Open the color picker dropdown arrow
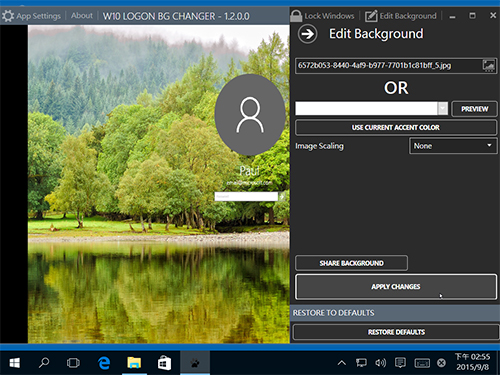The height and width of the screenshot is (375, 500). (x=443, y=108)
